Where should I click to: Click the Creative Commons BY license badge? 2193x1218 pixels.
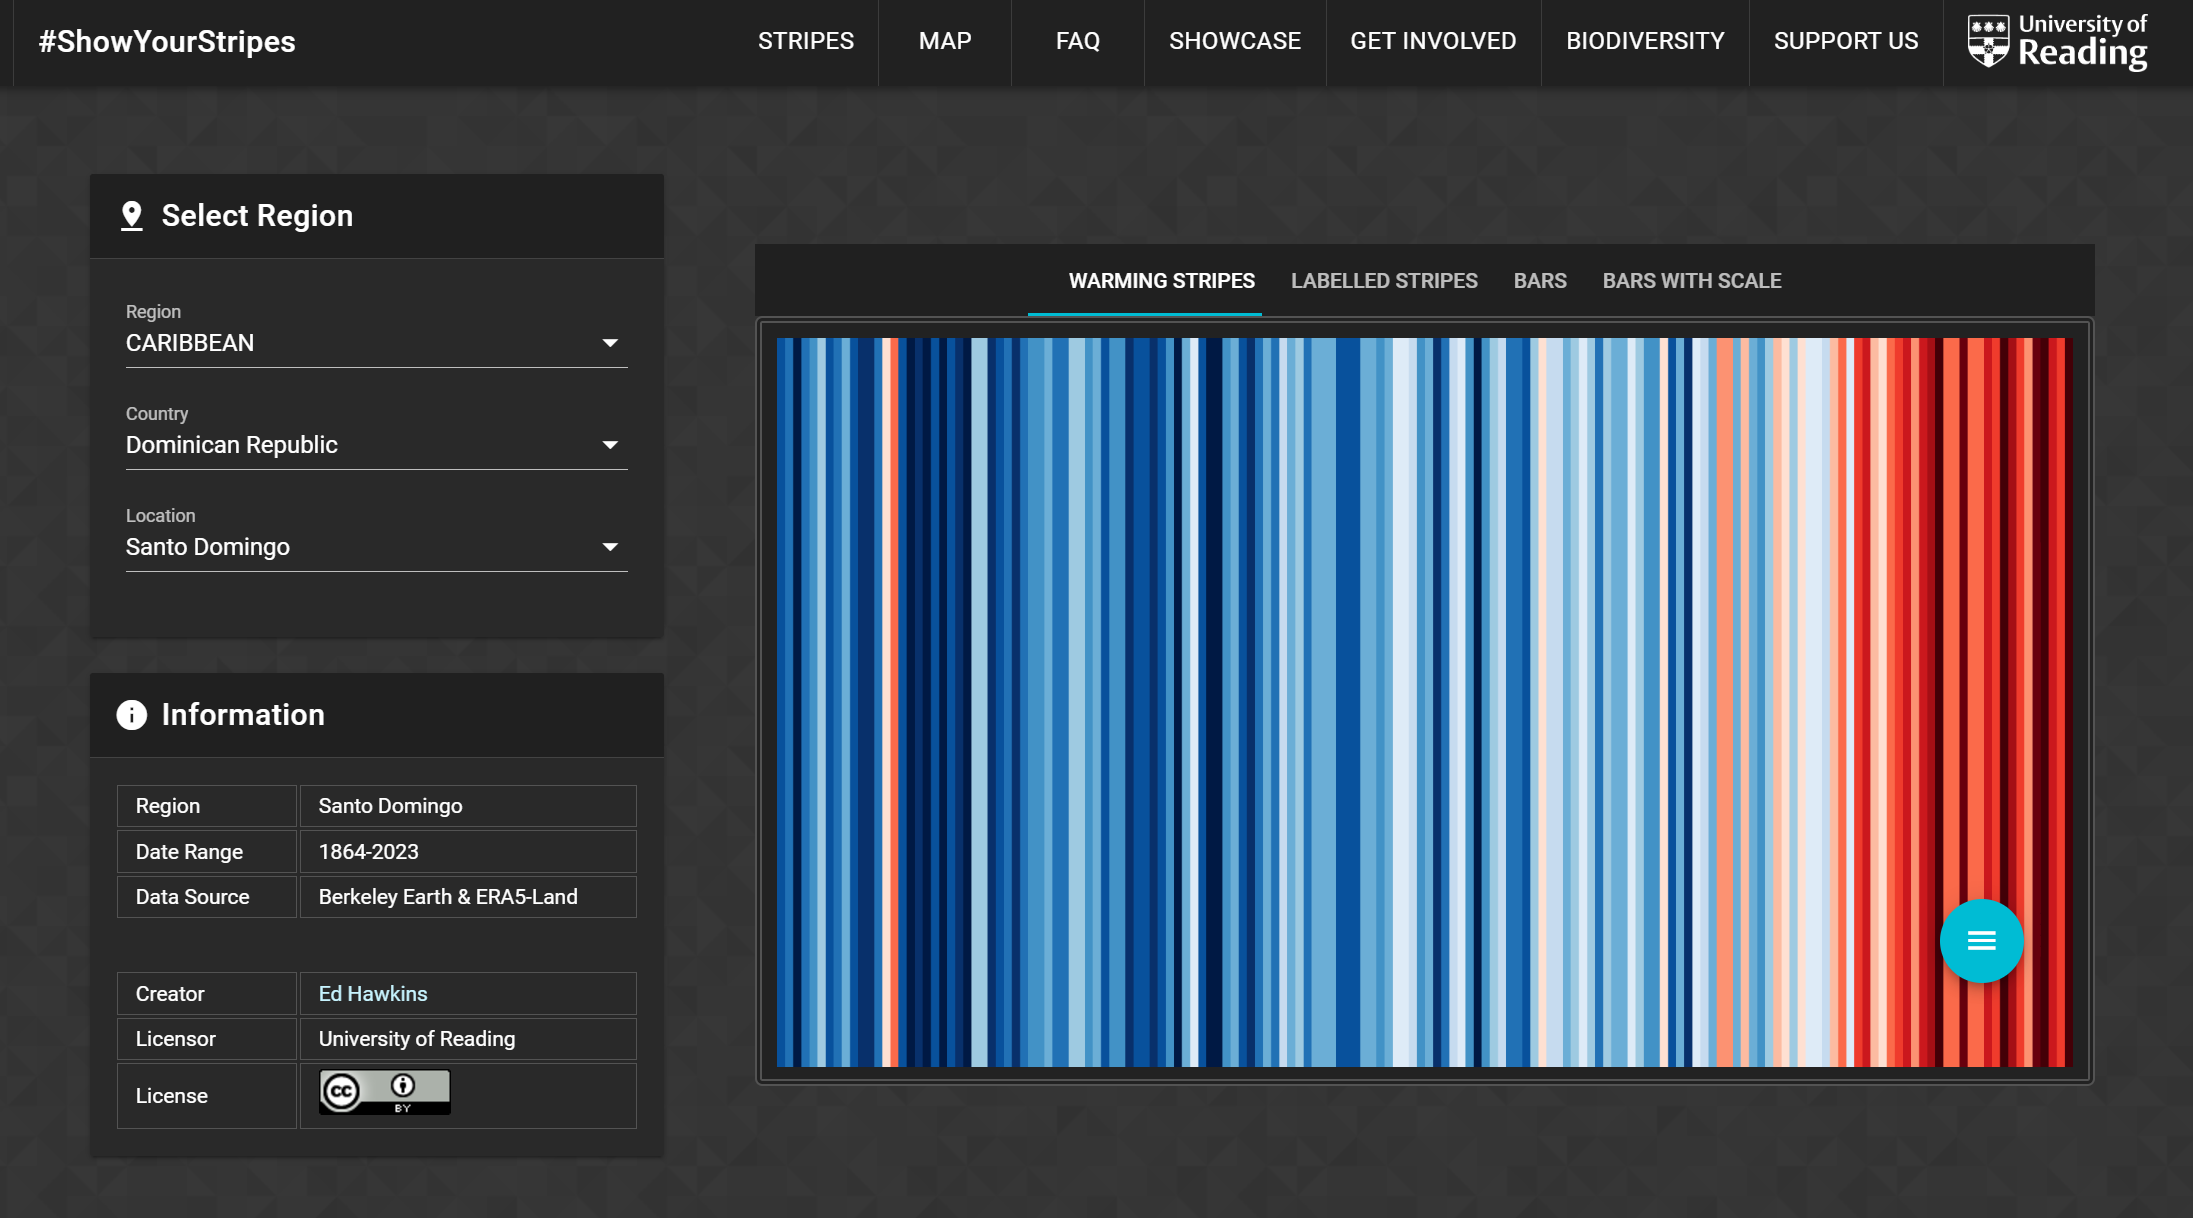pyautogui.click(x=385, y=1092)
